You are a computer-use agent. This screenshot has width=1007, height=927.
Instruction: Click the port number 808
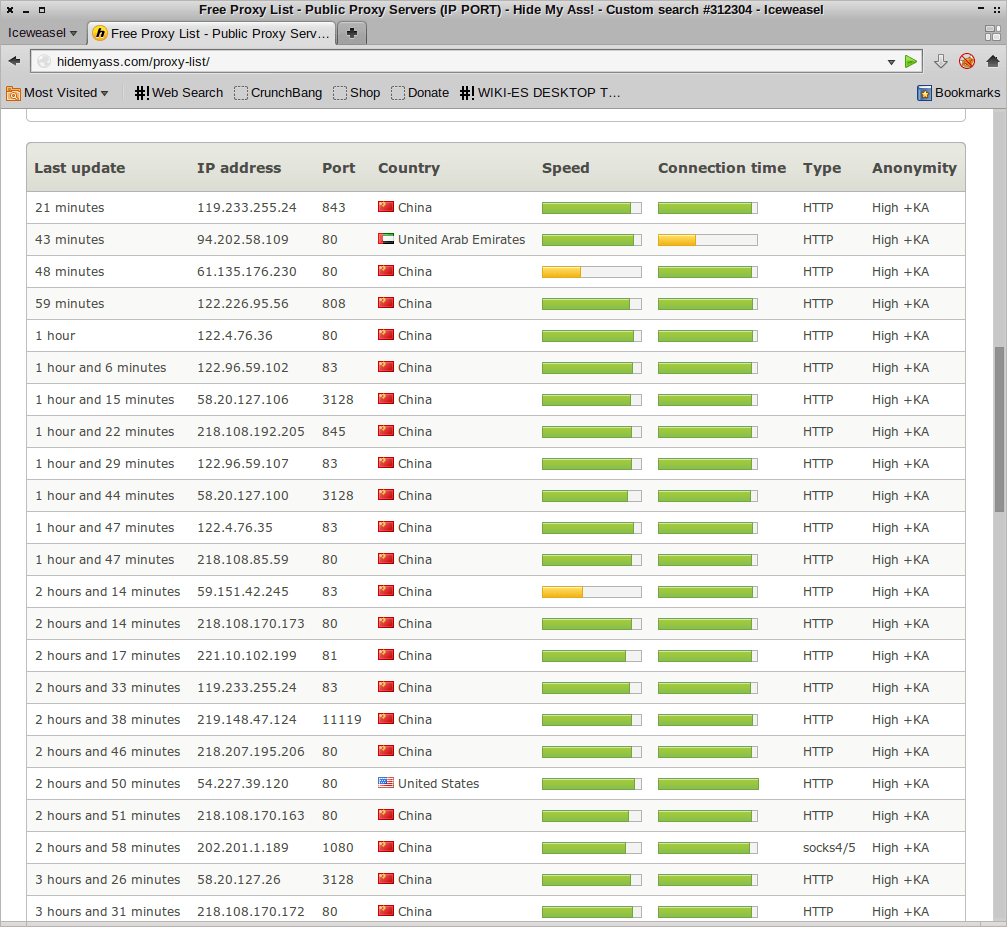[x=333, y=303]
